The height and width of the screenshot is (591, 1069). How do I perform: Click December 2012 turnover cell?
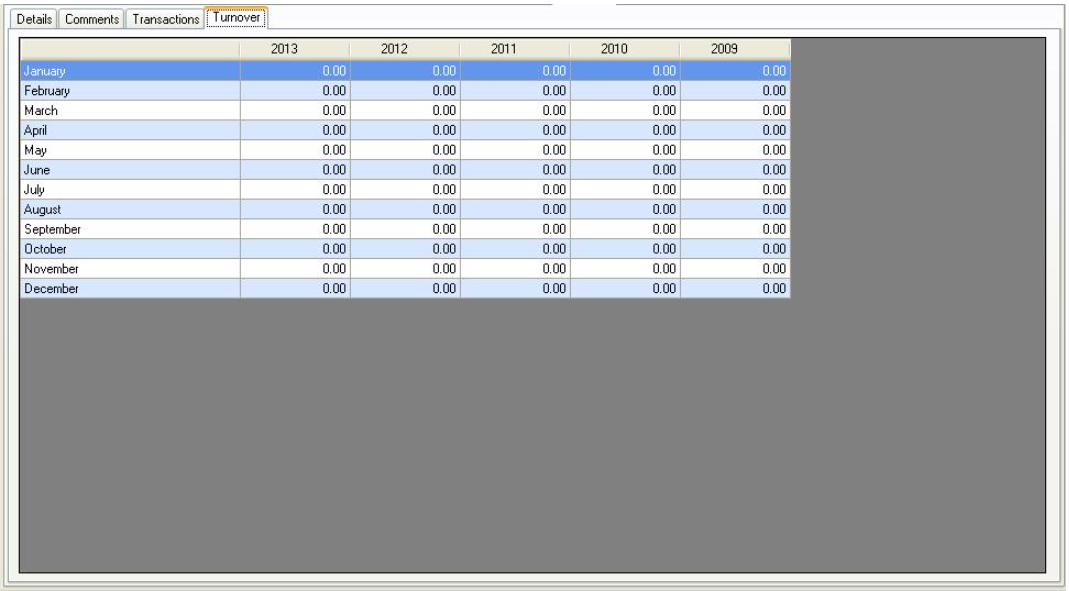[x=405, y=288]
